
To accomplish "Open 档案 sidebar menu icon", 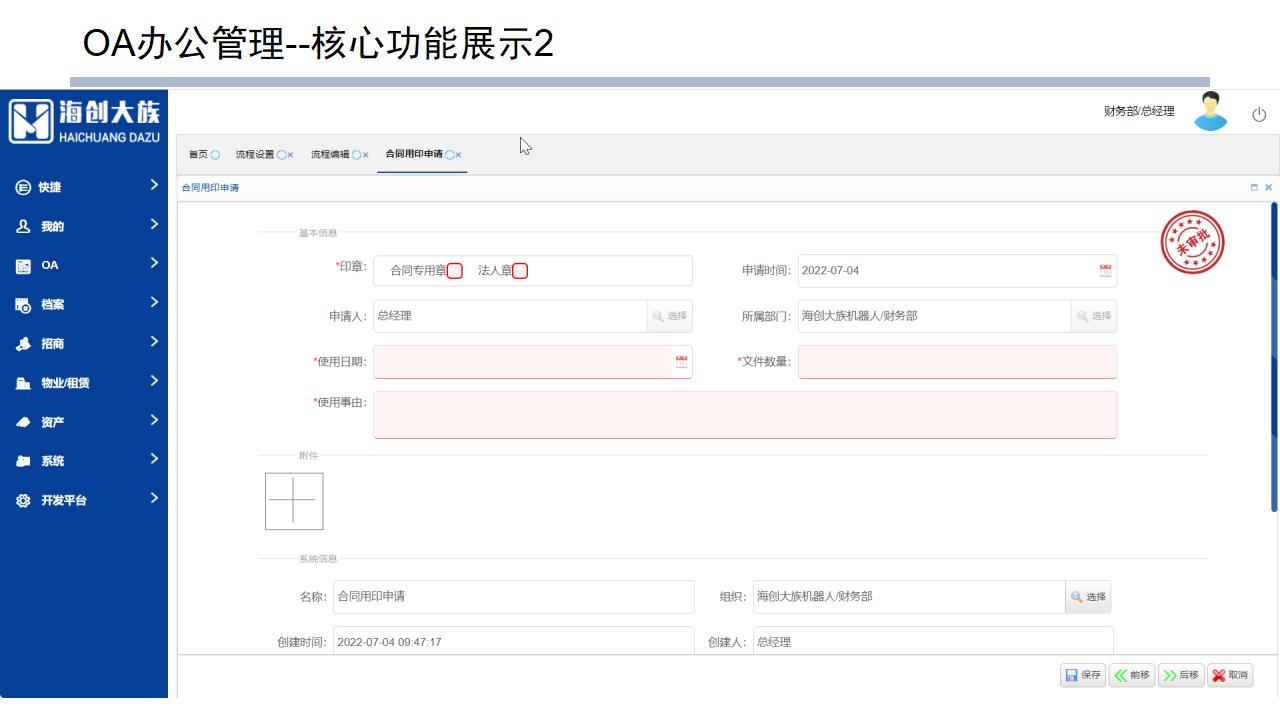I will coord(23,305).
